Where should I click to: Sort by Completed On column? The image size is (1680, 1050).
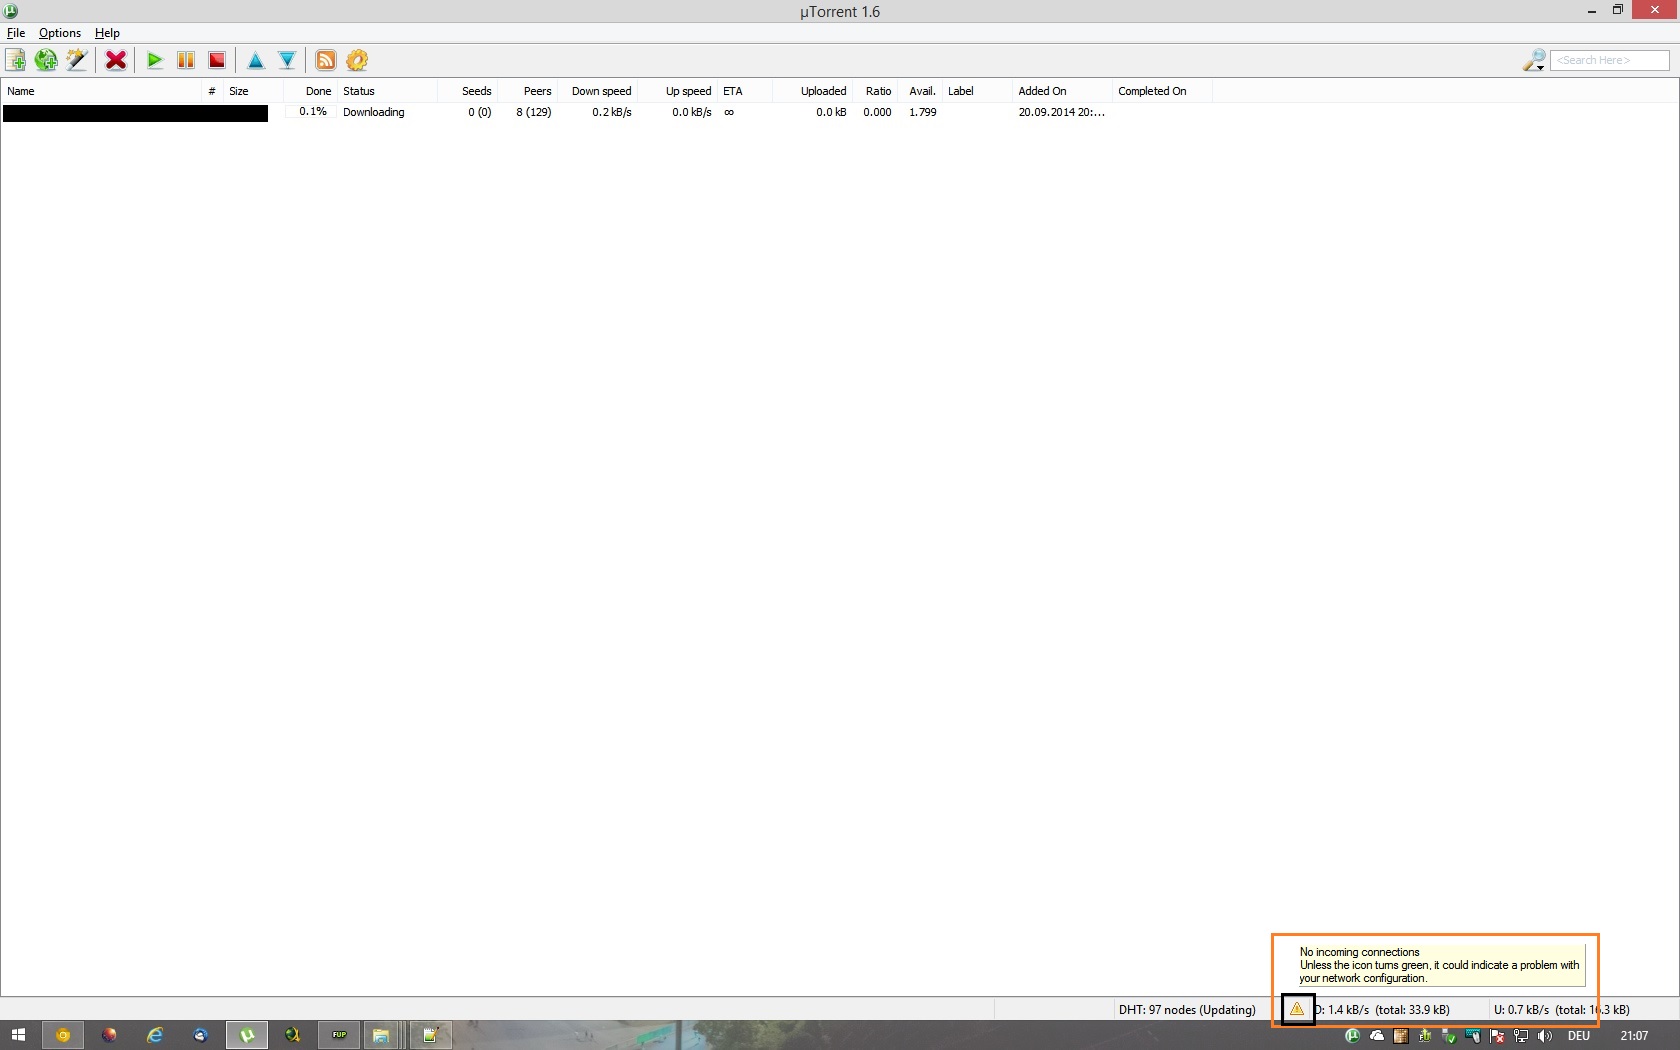pos(1162,91)
